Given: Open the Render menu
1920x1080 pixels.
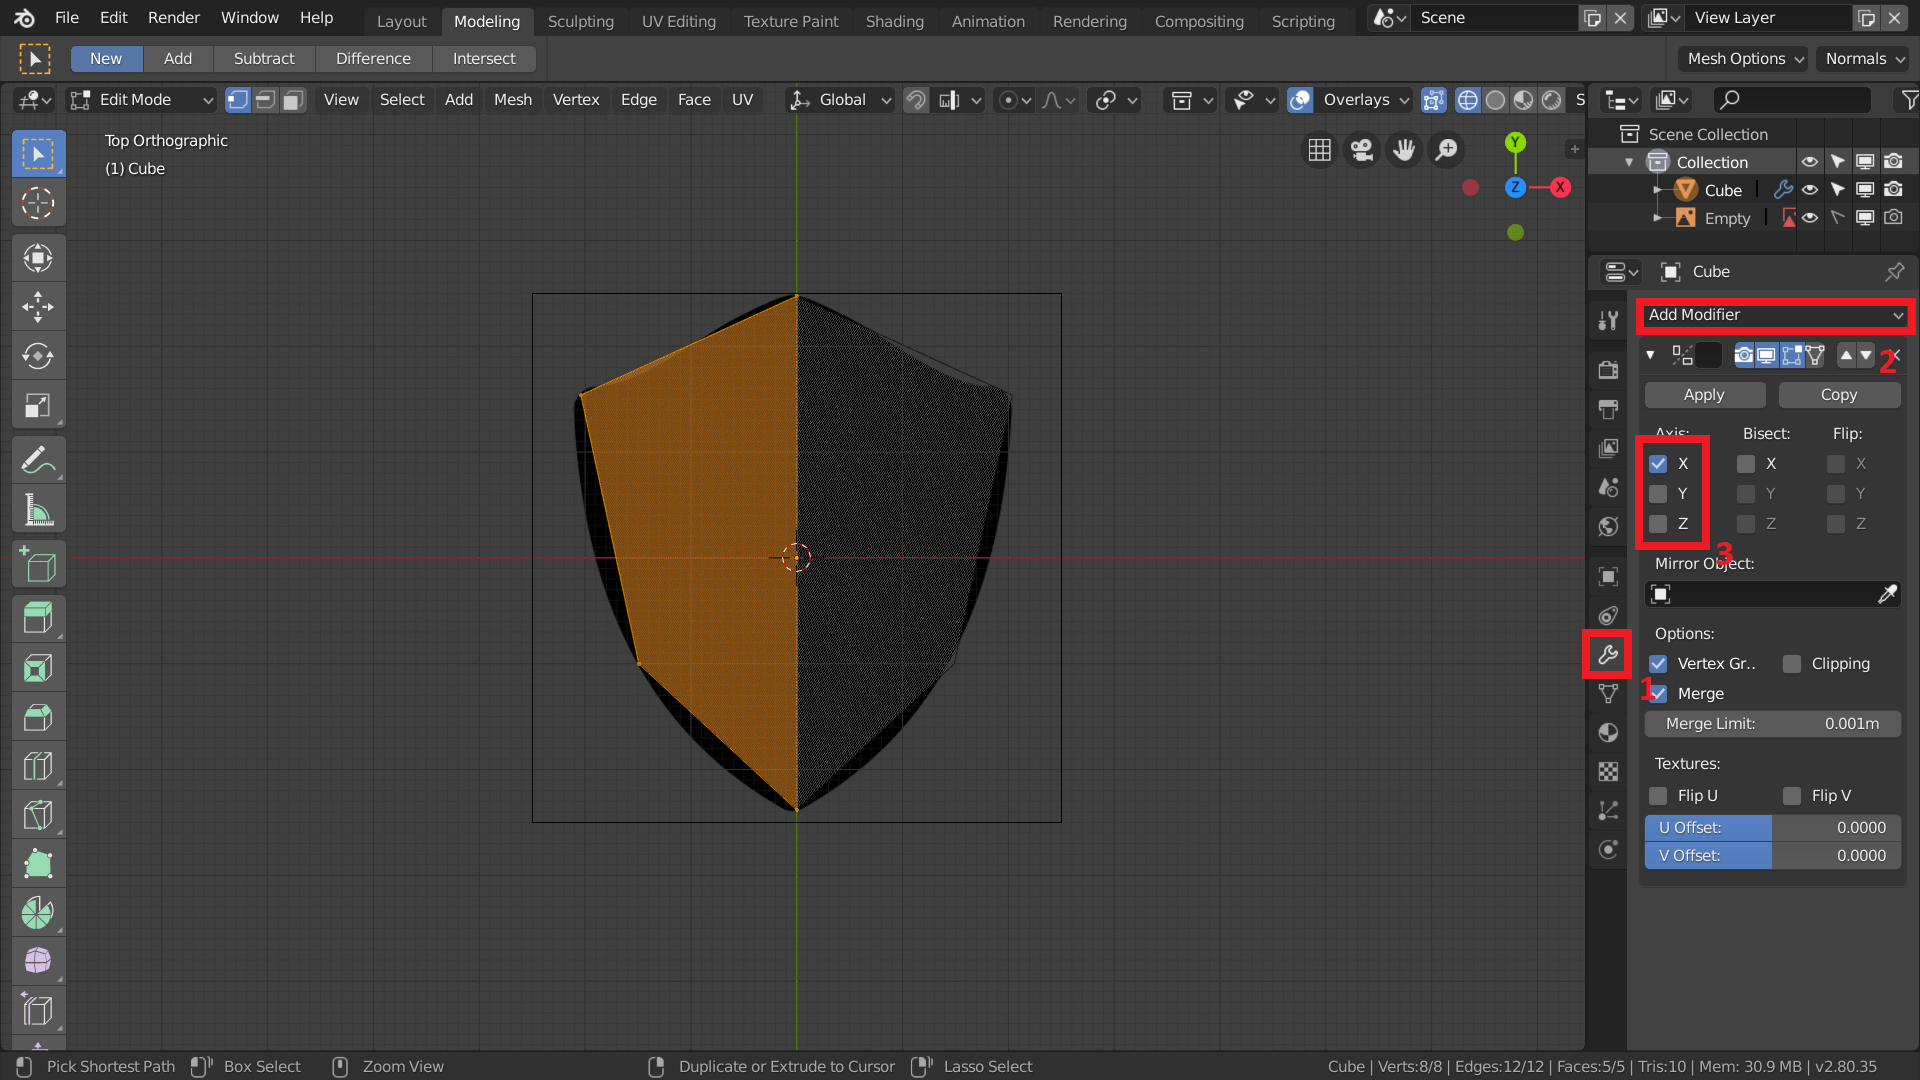Looking at the screenshot, I should point(174,18).
